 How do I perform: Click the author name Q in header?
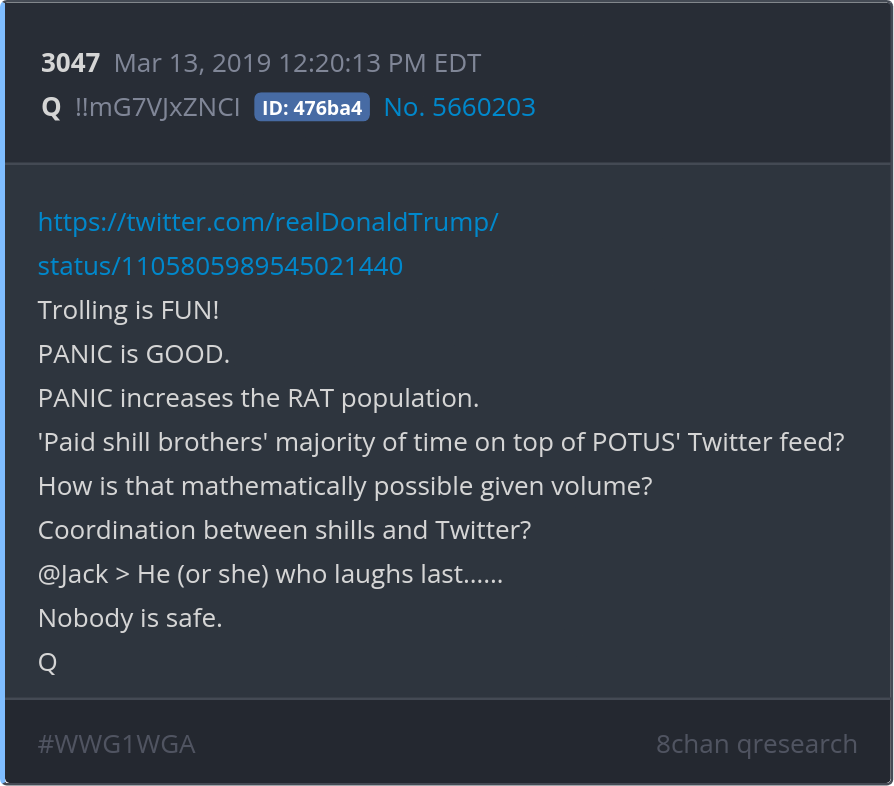[x=51, y=108]
